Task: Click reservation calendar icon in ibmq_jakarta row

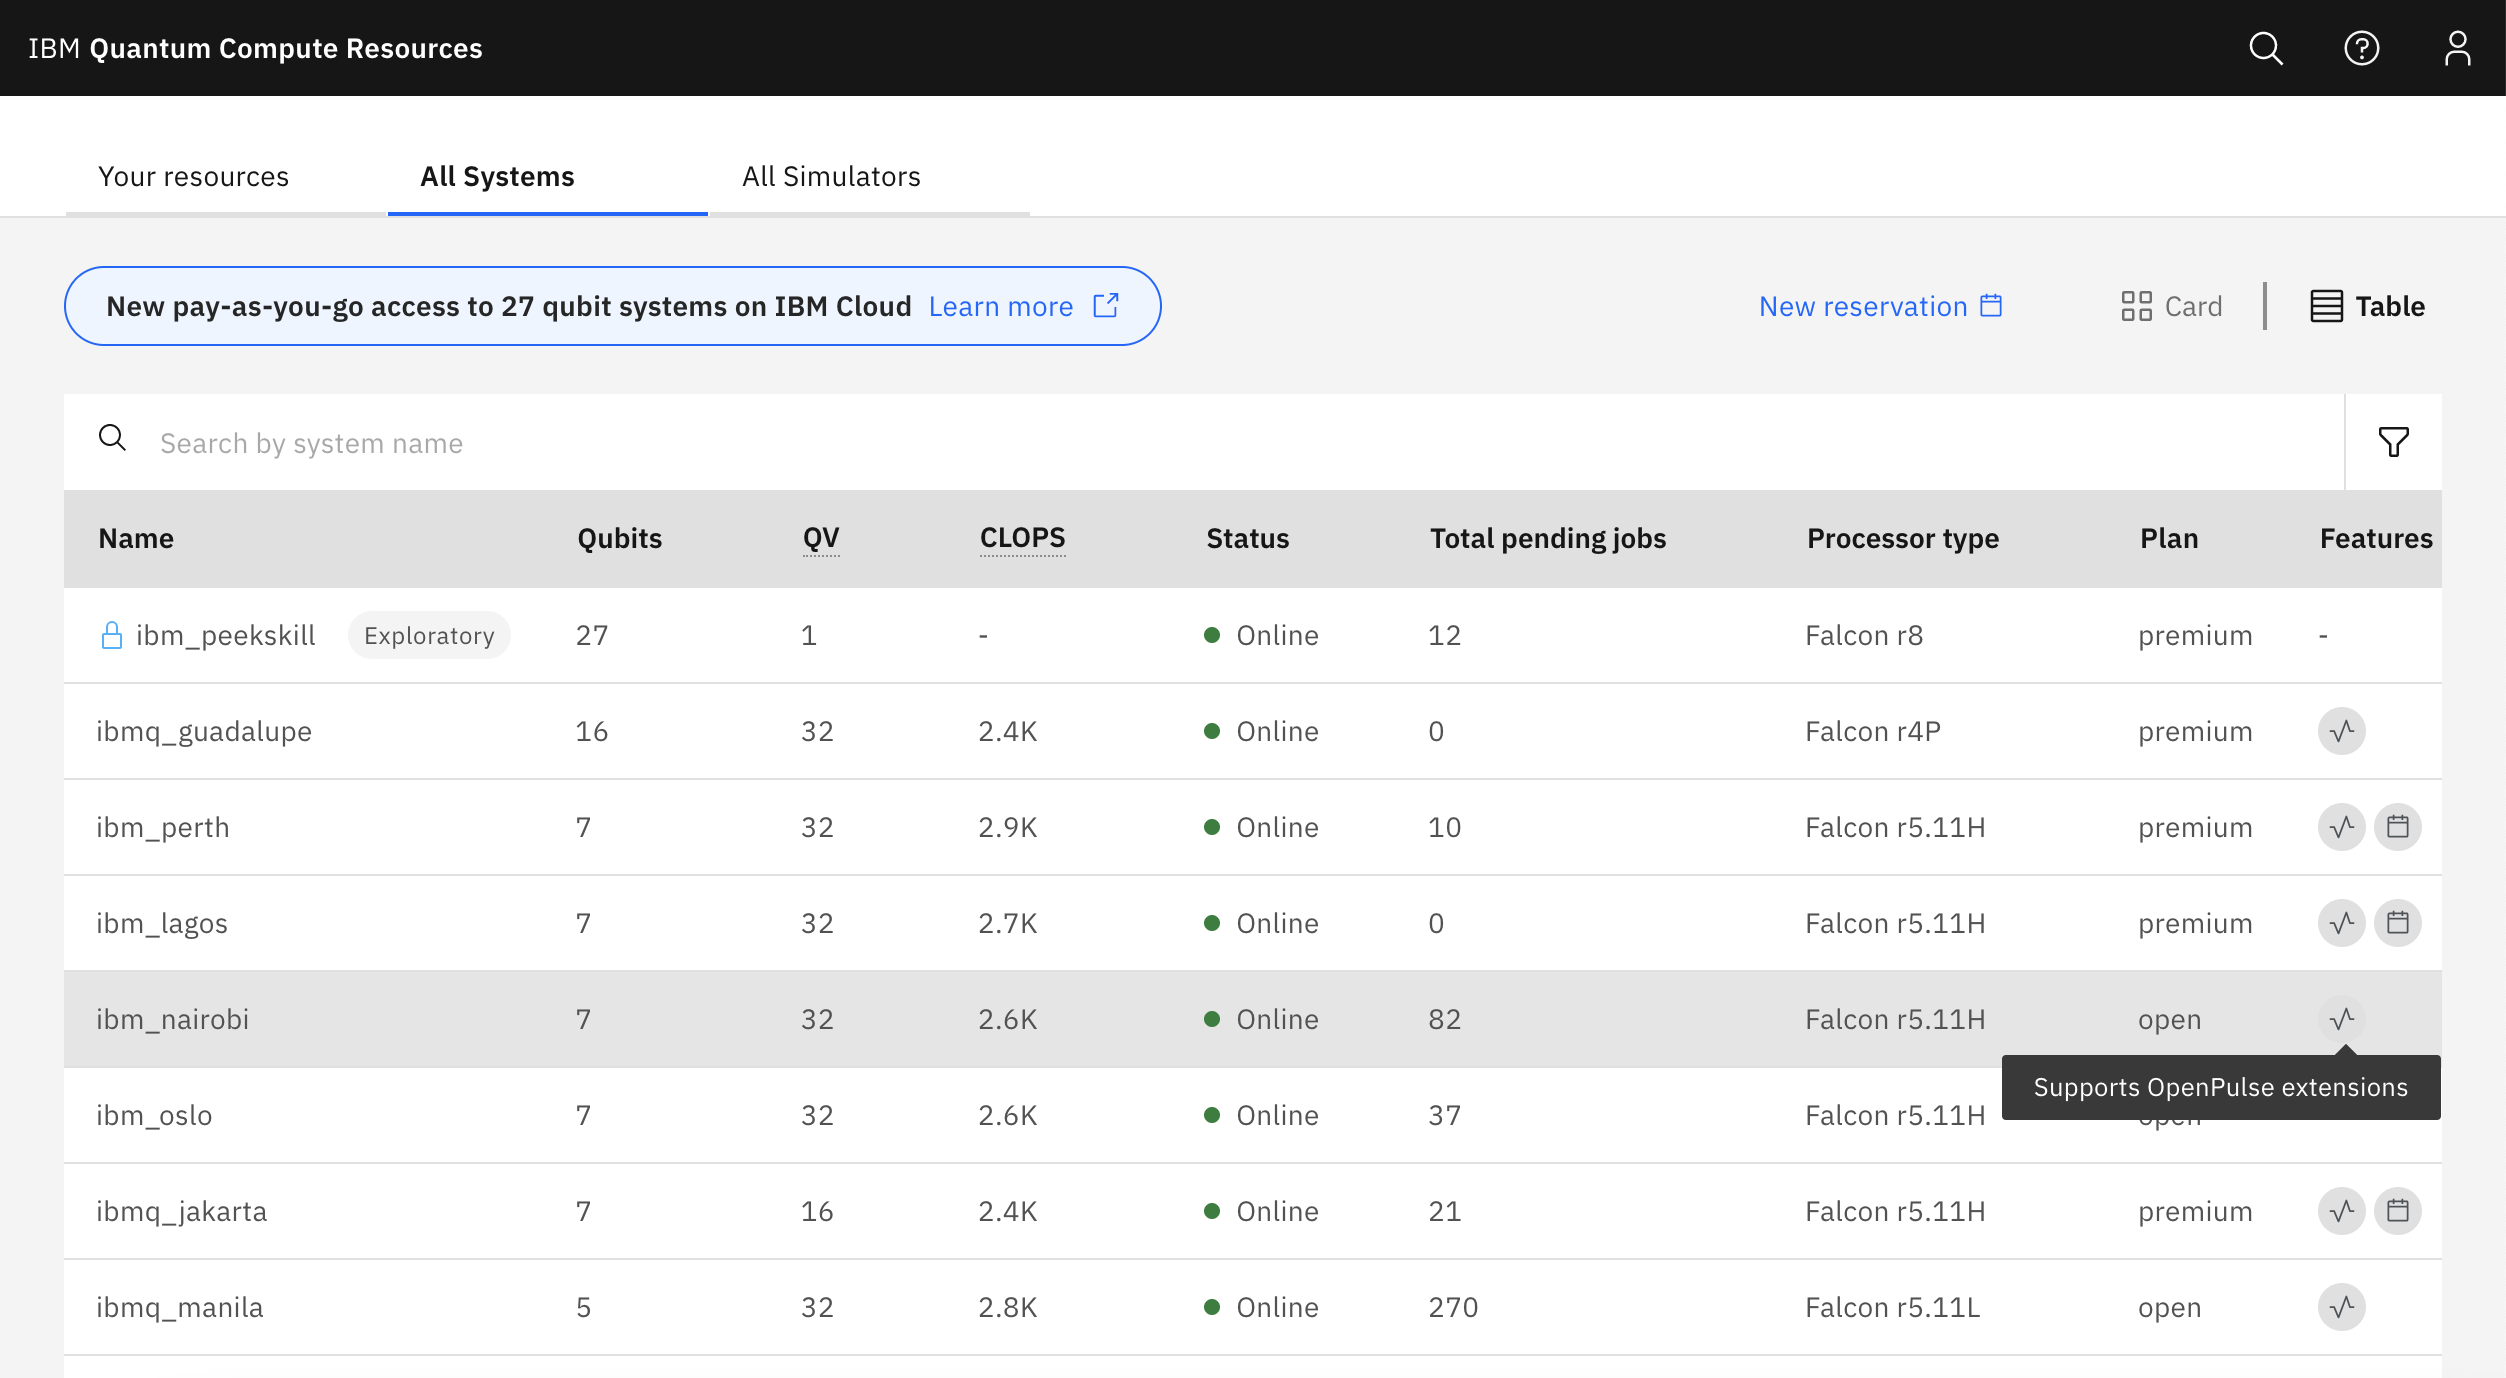Action: point(2398,1211)
